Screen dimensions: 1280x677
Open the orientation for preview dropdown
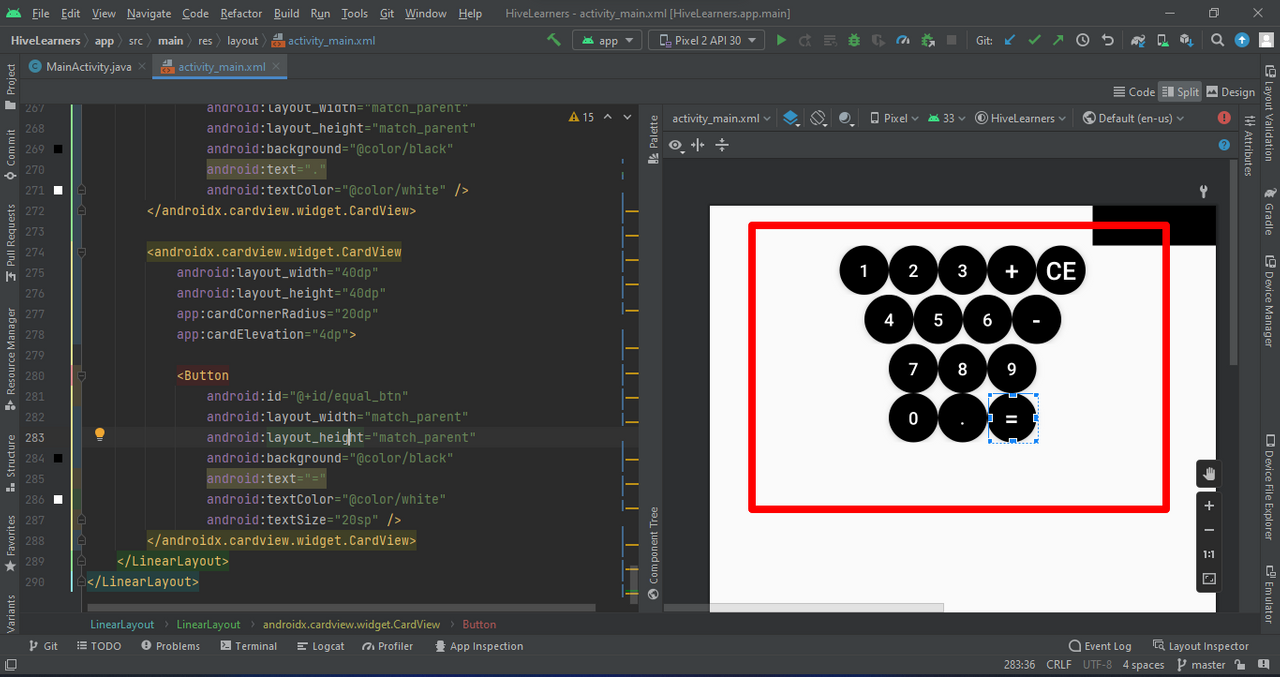tap(818, 118)
